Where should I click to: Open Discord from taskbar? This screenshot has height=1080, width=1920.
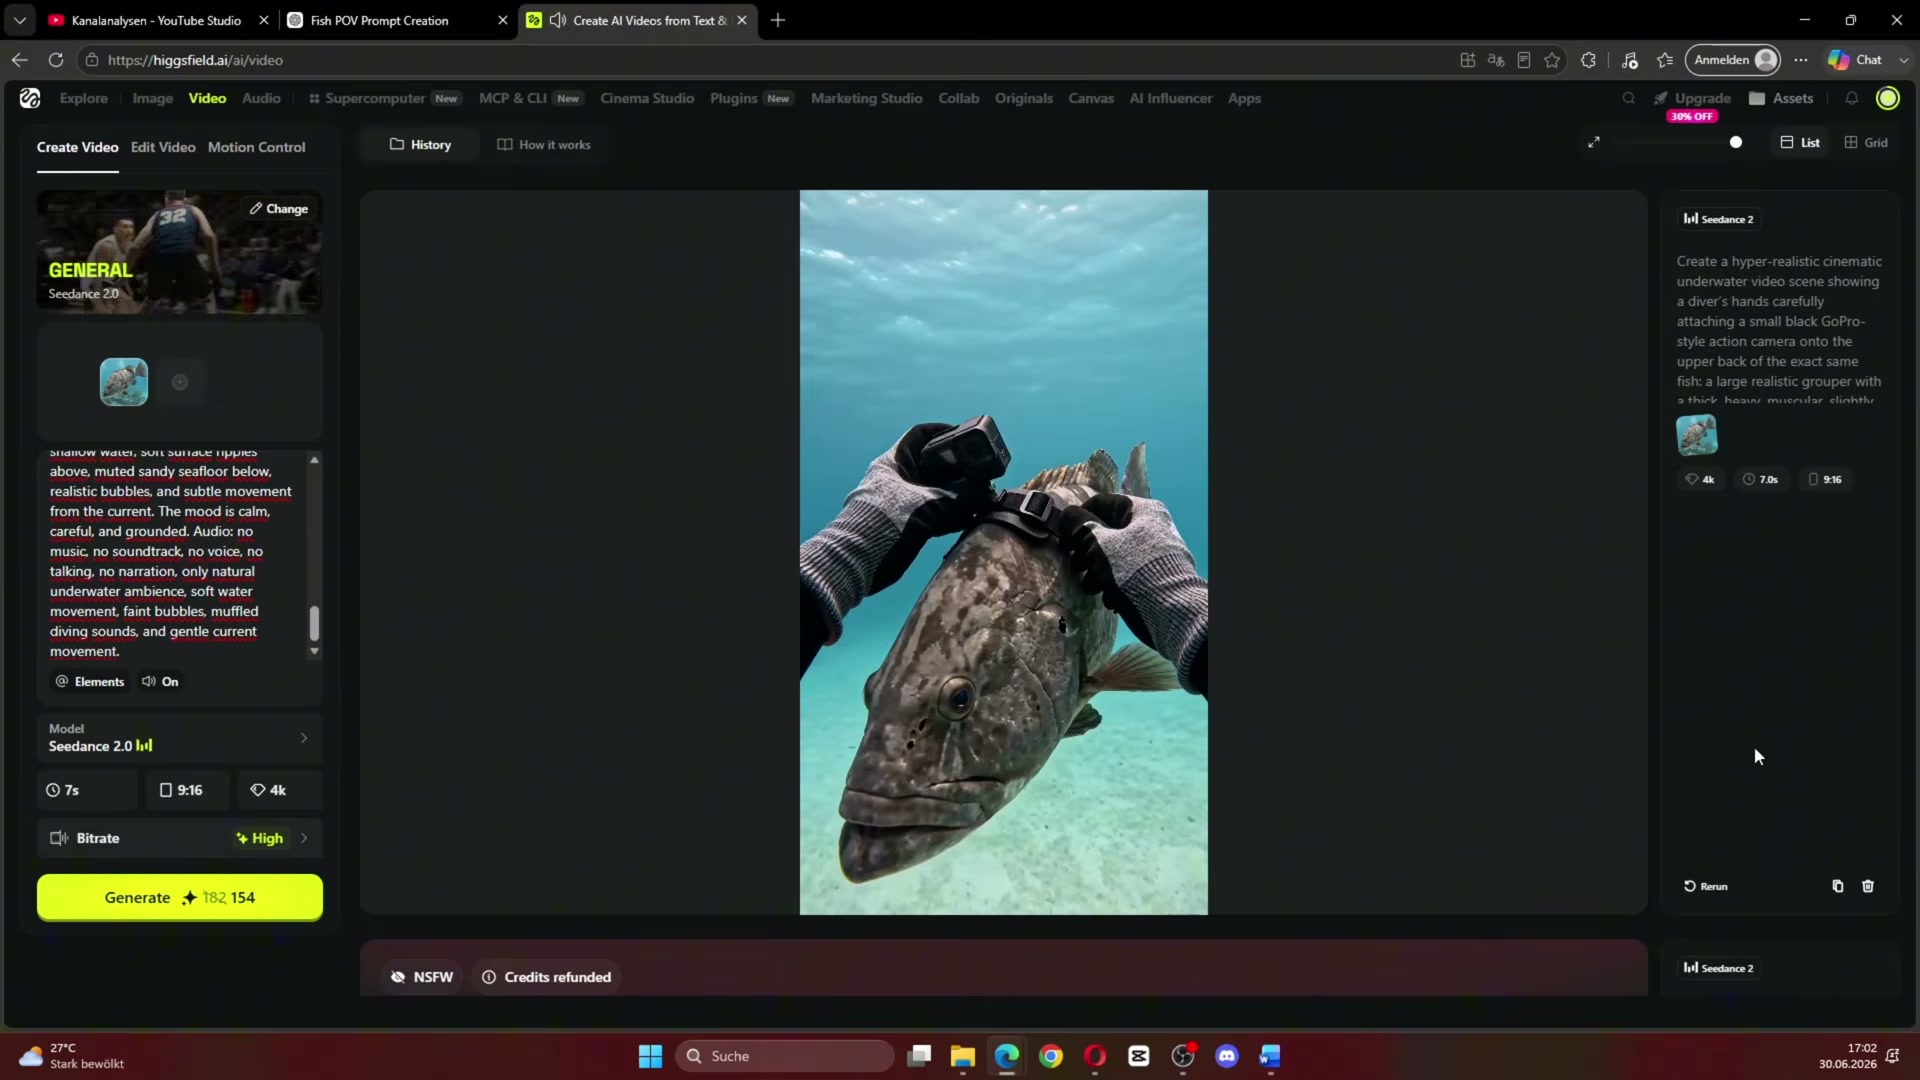click(1227, 1056)
